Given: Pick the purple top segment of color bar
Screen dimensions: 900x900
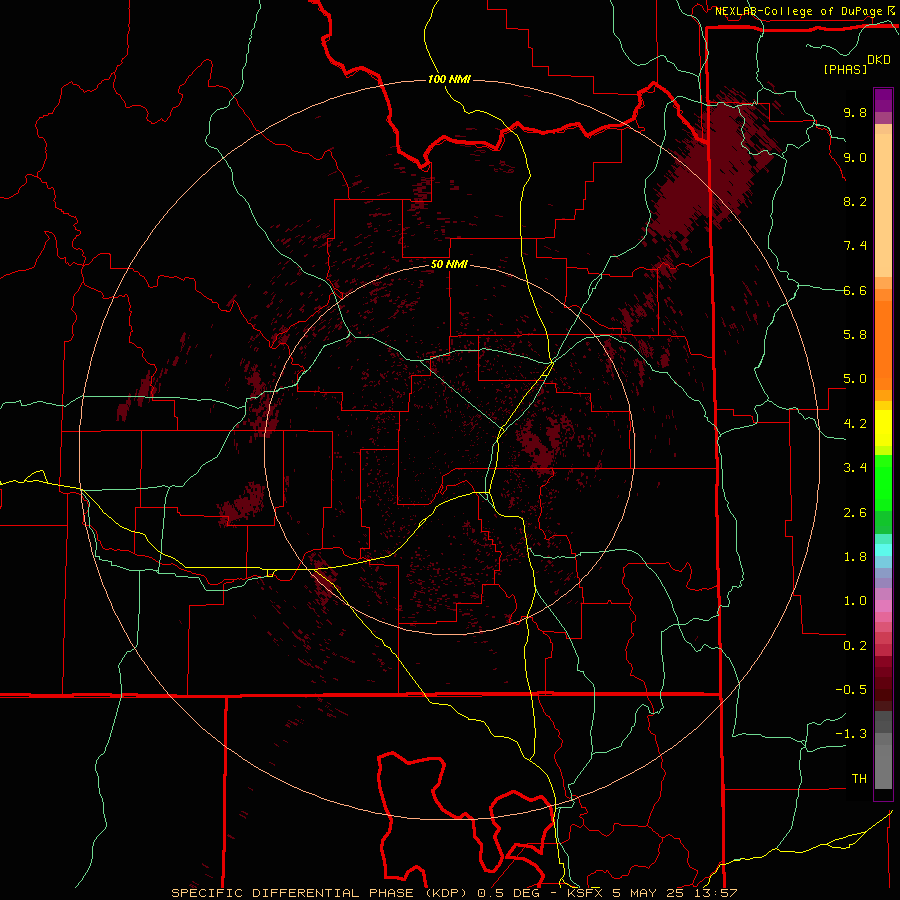Looking at the screenshot, I should (883, 100).
